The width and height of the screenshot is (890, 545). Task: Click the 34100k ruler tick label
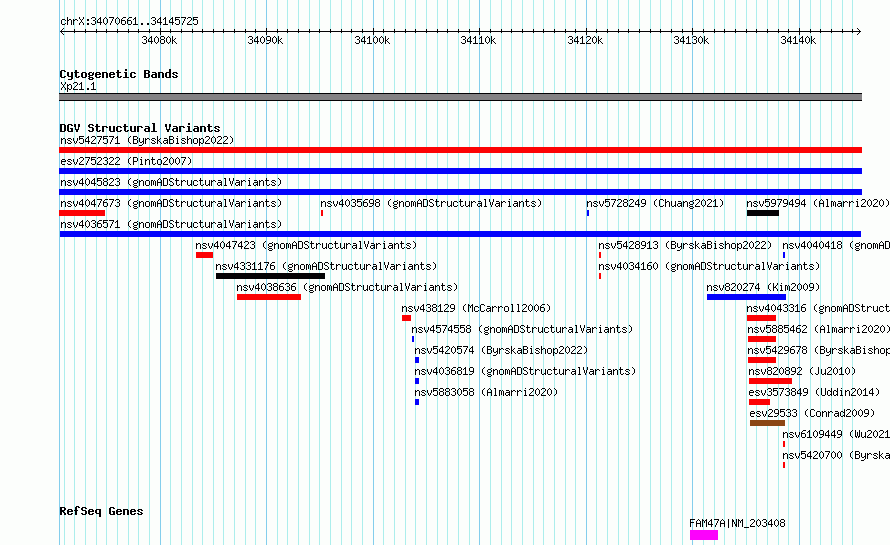pos(372,40)
